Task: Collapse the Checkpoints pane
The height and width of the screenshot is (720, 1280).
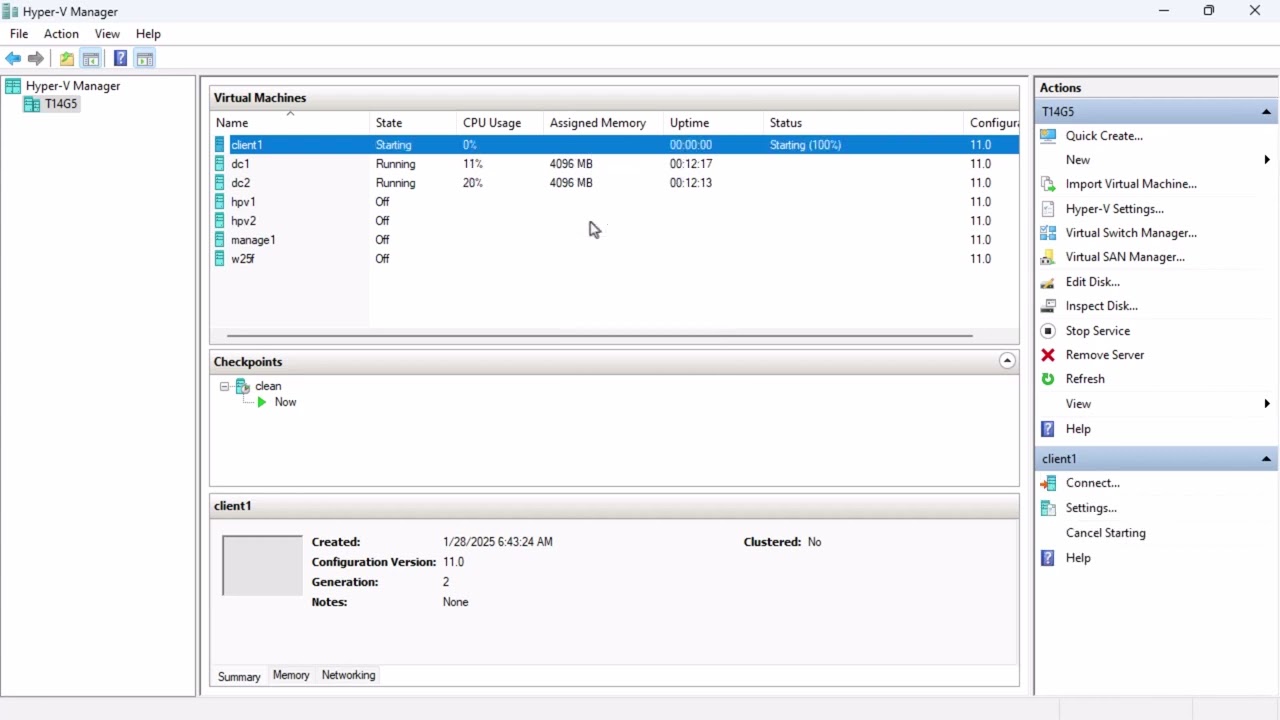Action: point(1007,361)
